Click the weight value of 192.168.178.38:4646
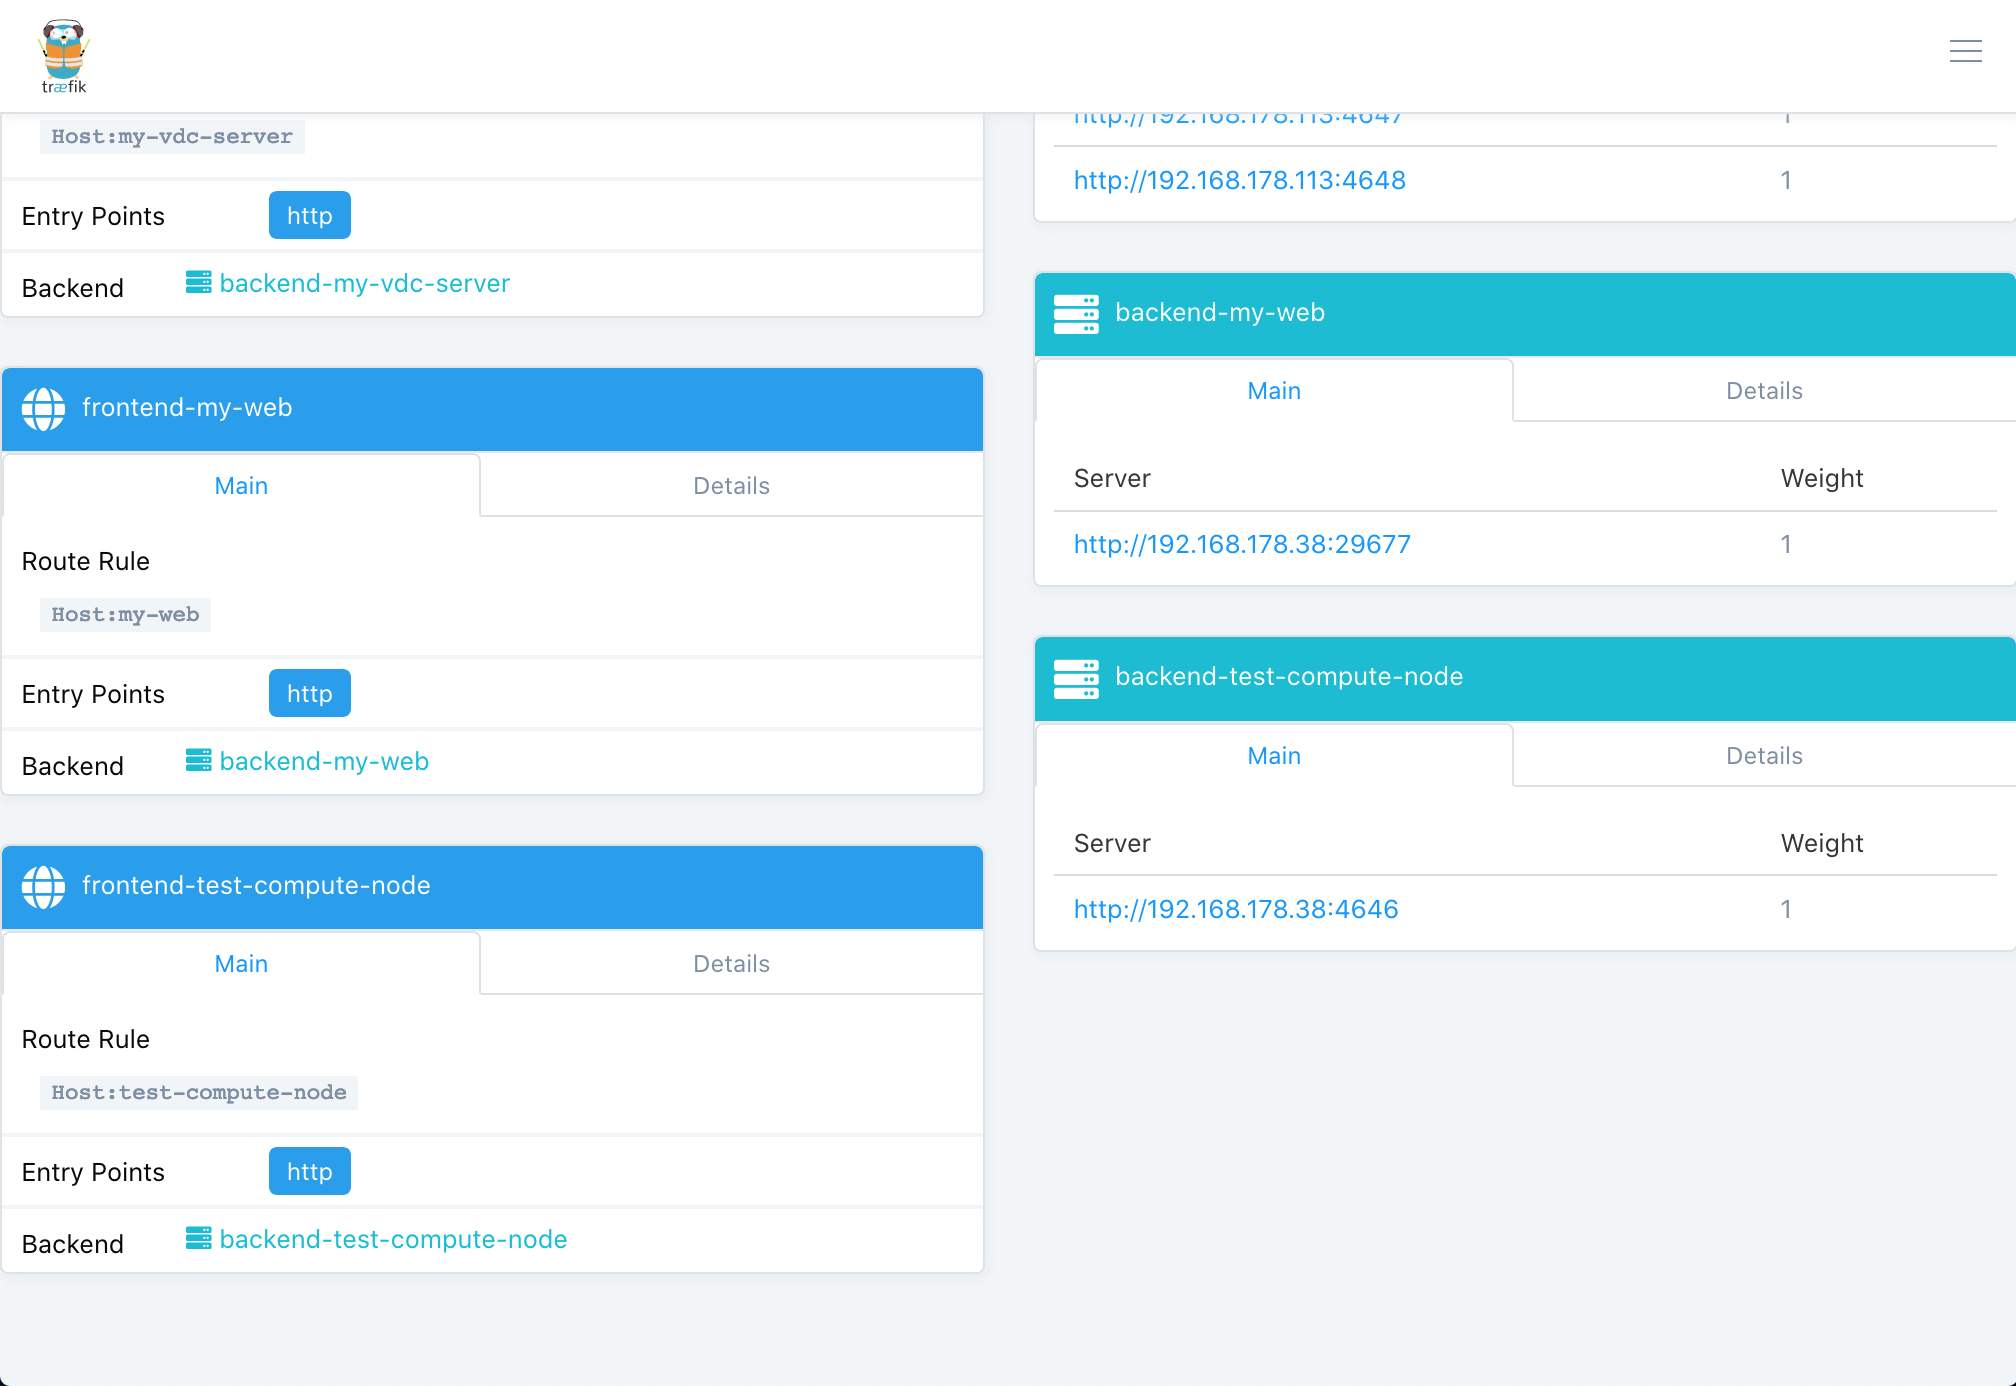 pyautogui.click(x=1786, y=909)
